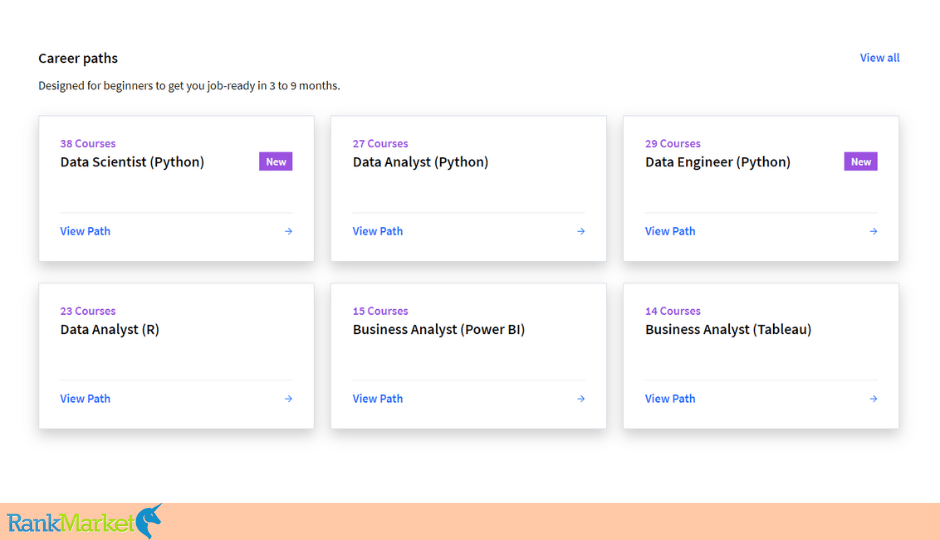The image size is (940, 540).
Task: Click arrow icon on Data Engineer (Python) card
Action: coord(873,231)
